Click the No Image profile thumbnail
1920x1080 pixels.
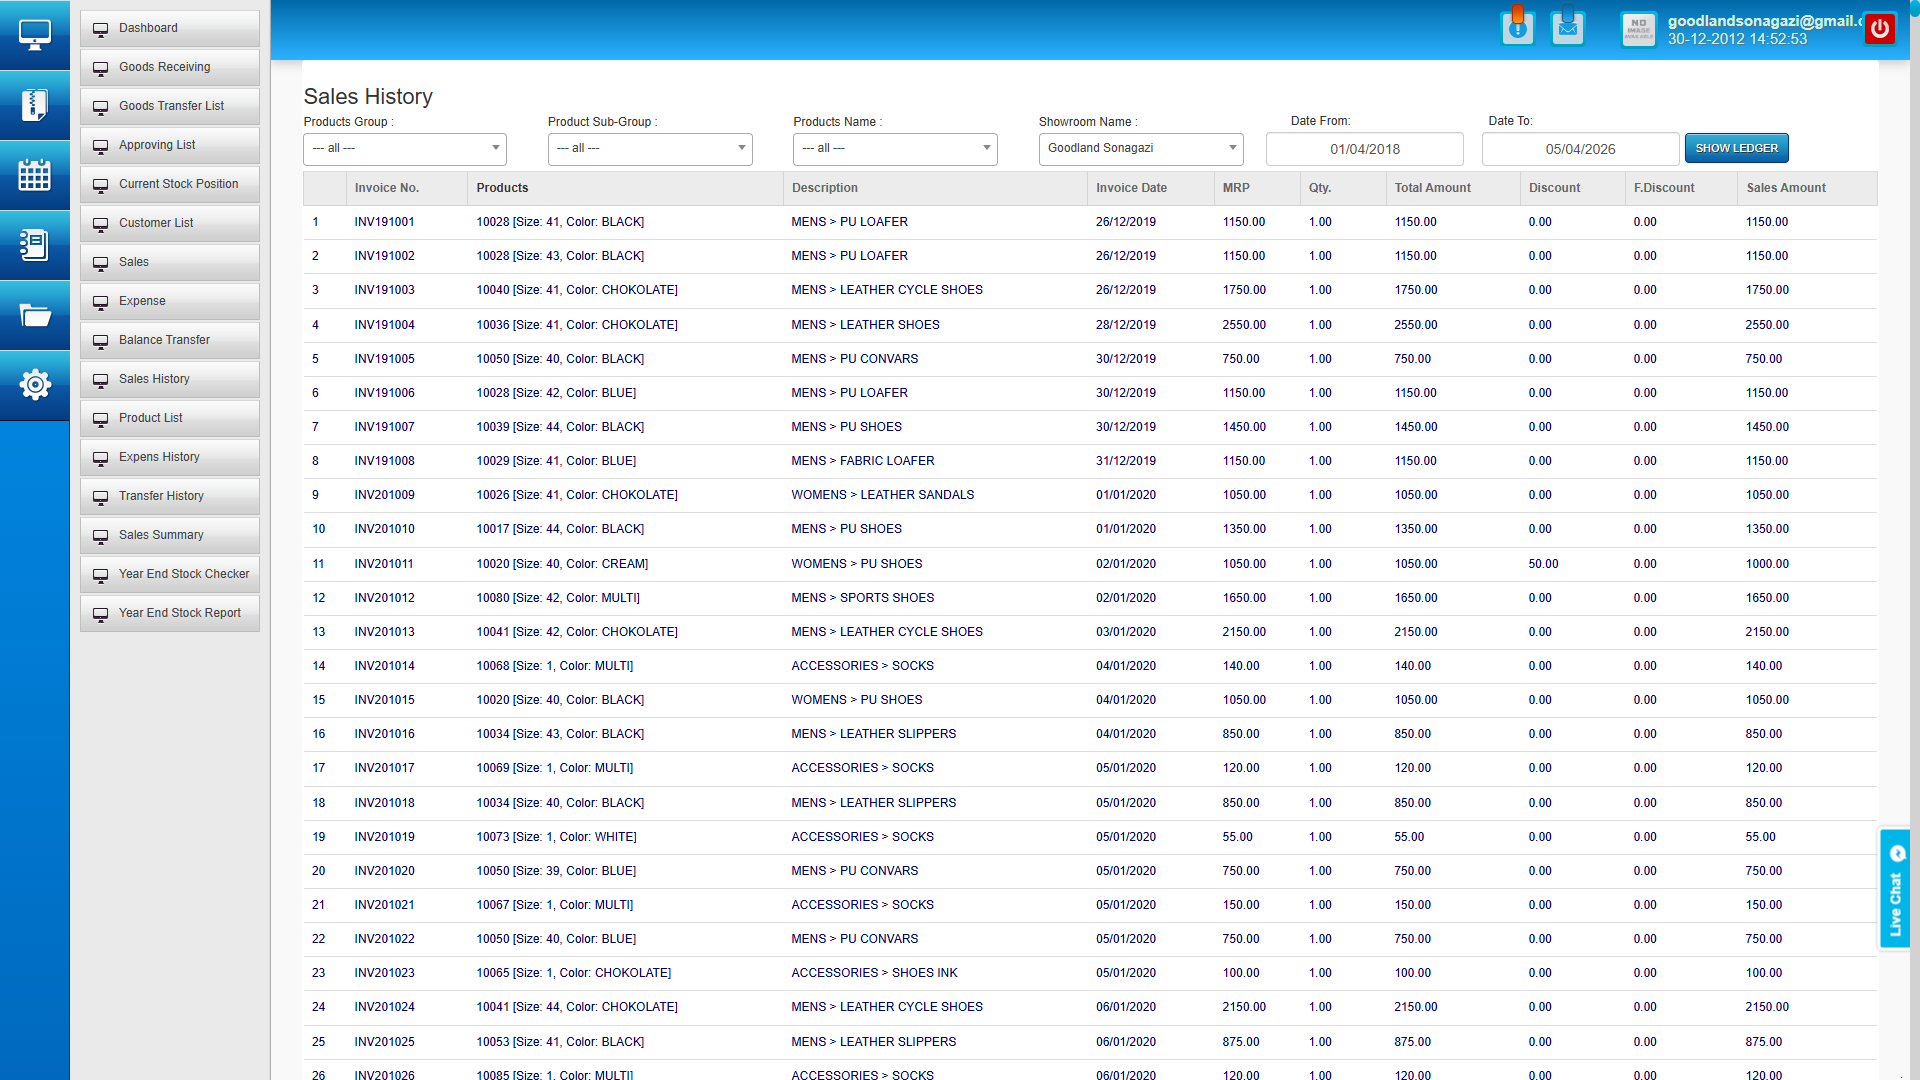(1639, 29)
